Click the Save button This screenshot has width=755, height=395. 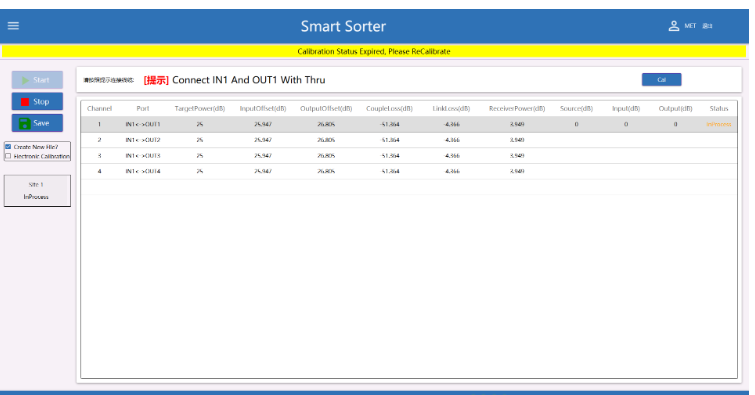pos(37,123)
